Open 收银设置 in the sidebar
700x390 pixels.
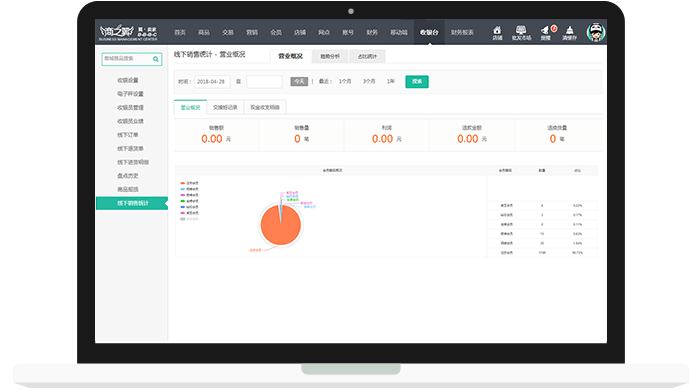point(128,80)
